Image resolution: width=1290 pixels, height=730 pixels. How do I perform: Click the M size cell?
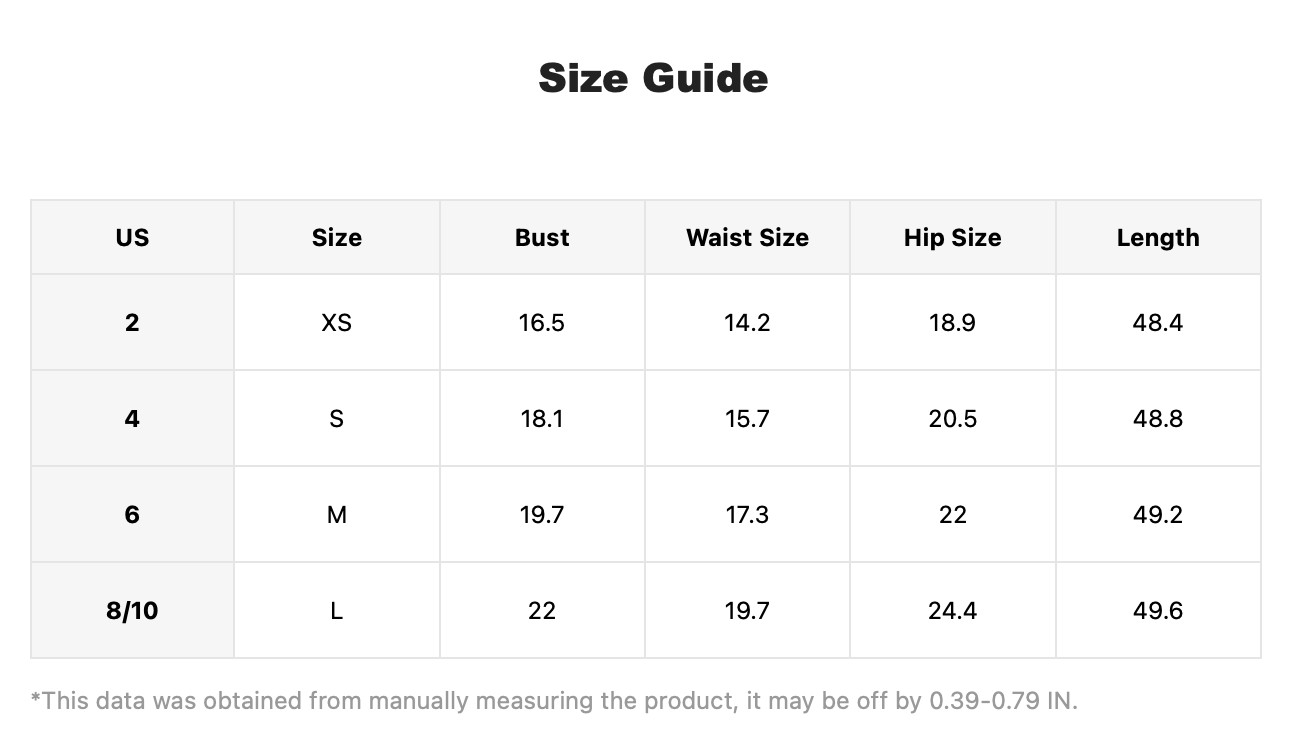pos(337,515)
